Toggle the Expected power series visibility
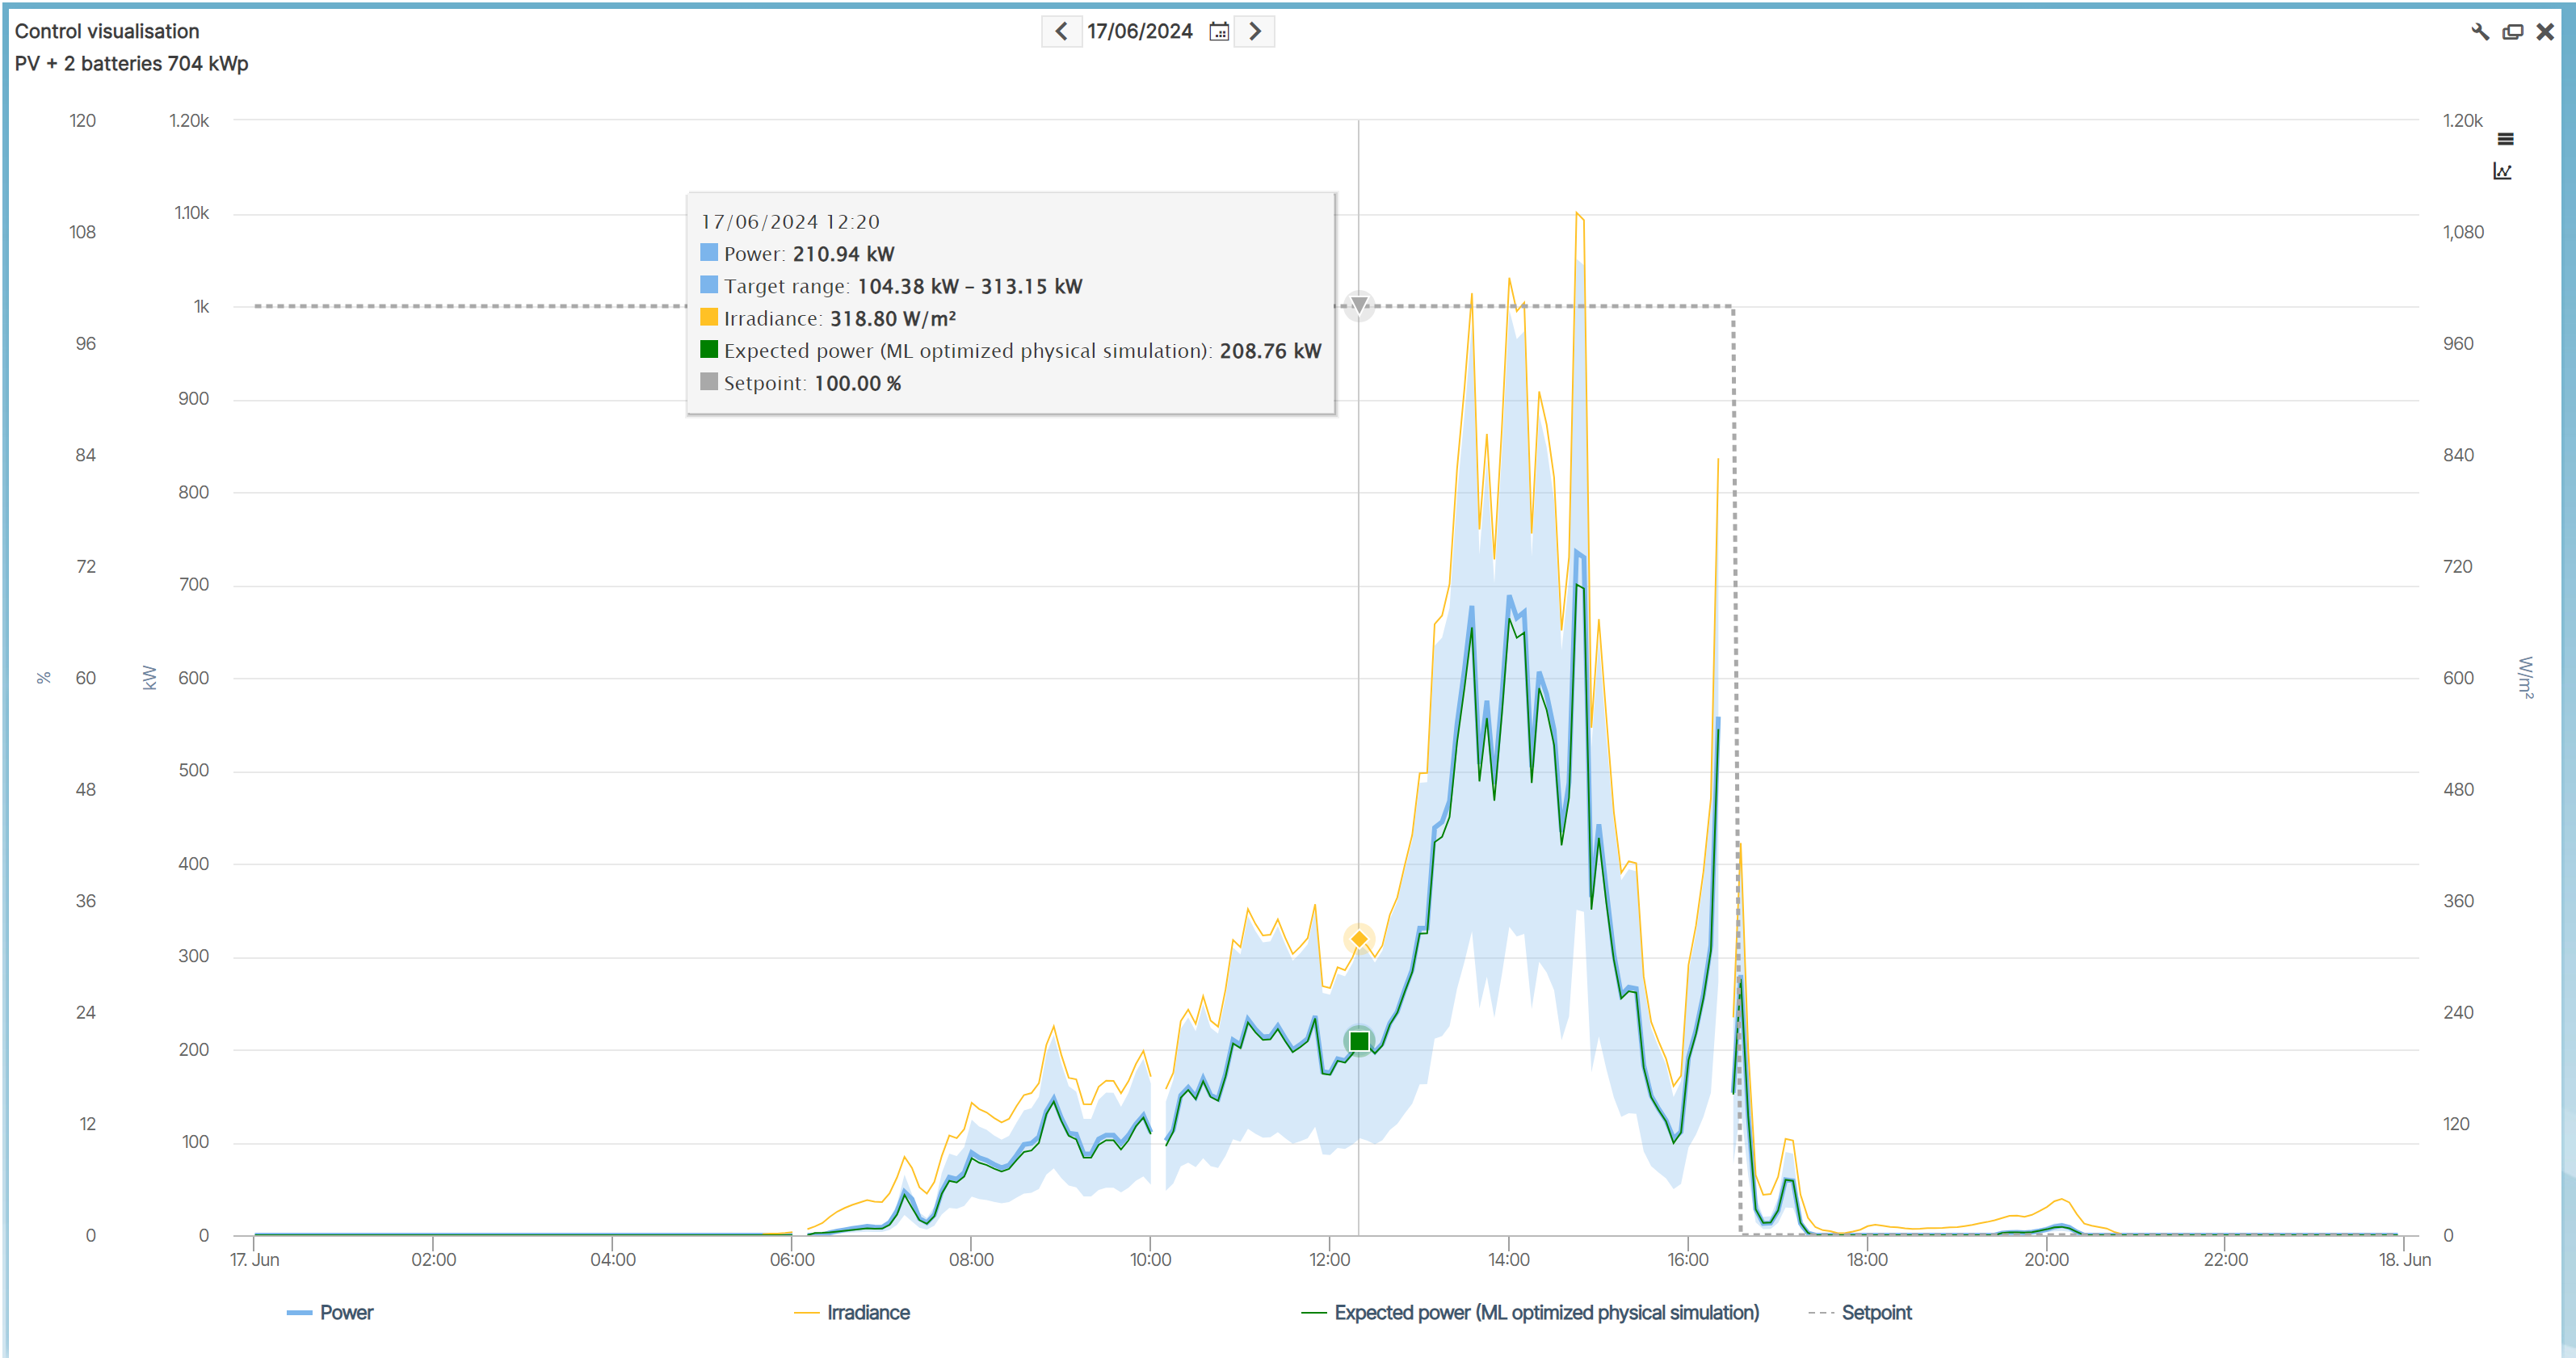Viewport: 2576px width, 1358px height. point(1546,1312)
